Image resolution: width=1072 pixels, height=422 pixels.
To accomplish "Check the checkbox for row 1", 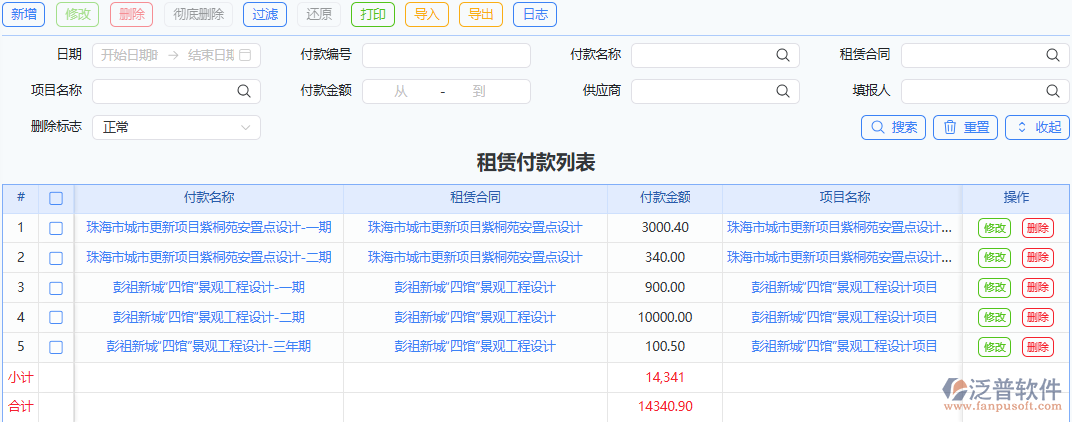I will pos(56,228).
